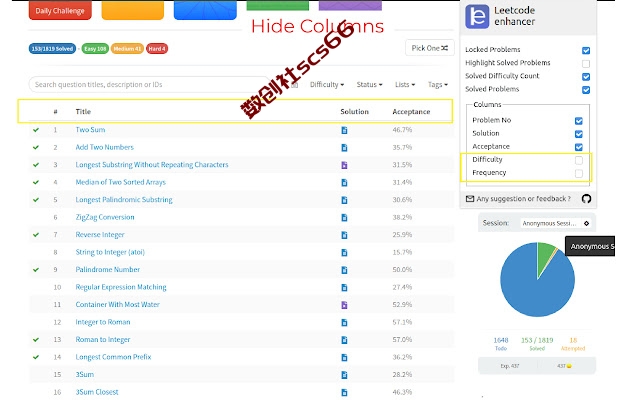Sort by Solution column header
640x400 pixels.
(354, 111)
